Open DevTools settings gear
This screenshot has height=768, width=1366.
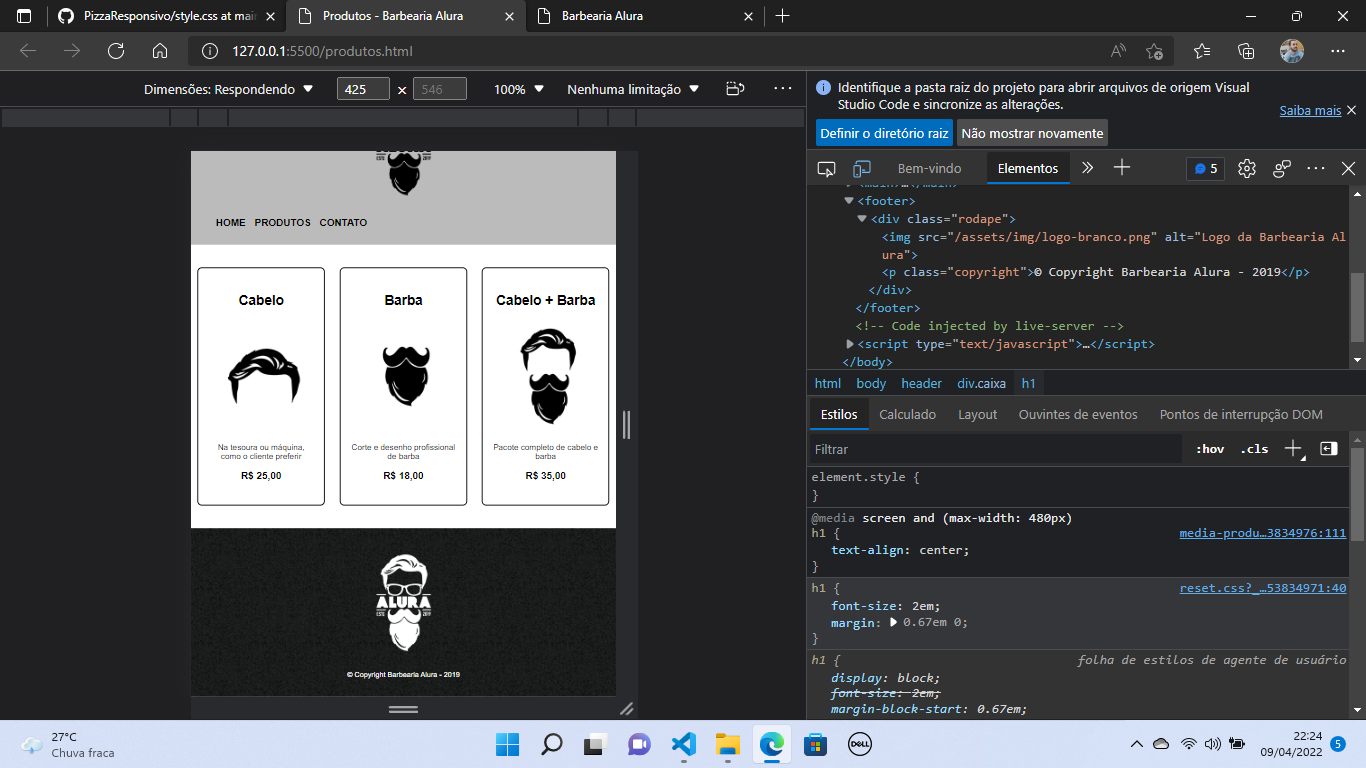pyautogui.click(x=1246, y=168)
